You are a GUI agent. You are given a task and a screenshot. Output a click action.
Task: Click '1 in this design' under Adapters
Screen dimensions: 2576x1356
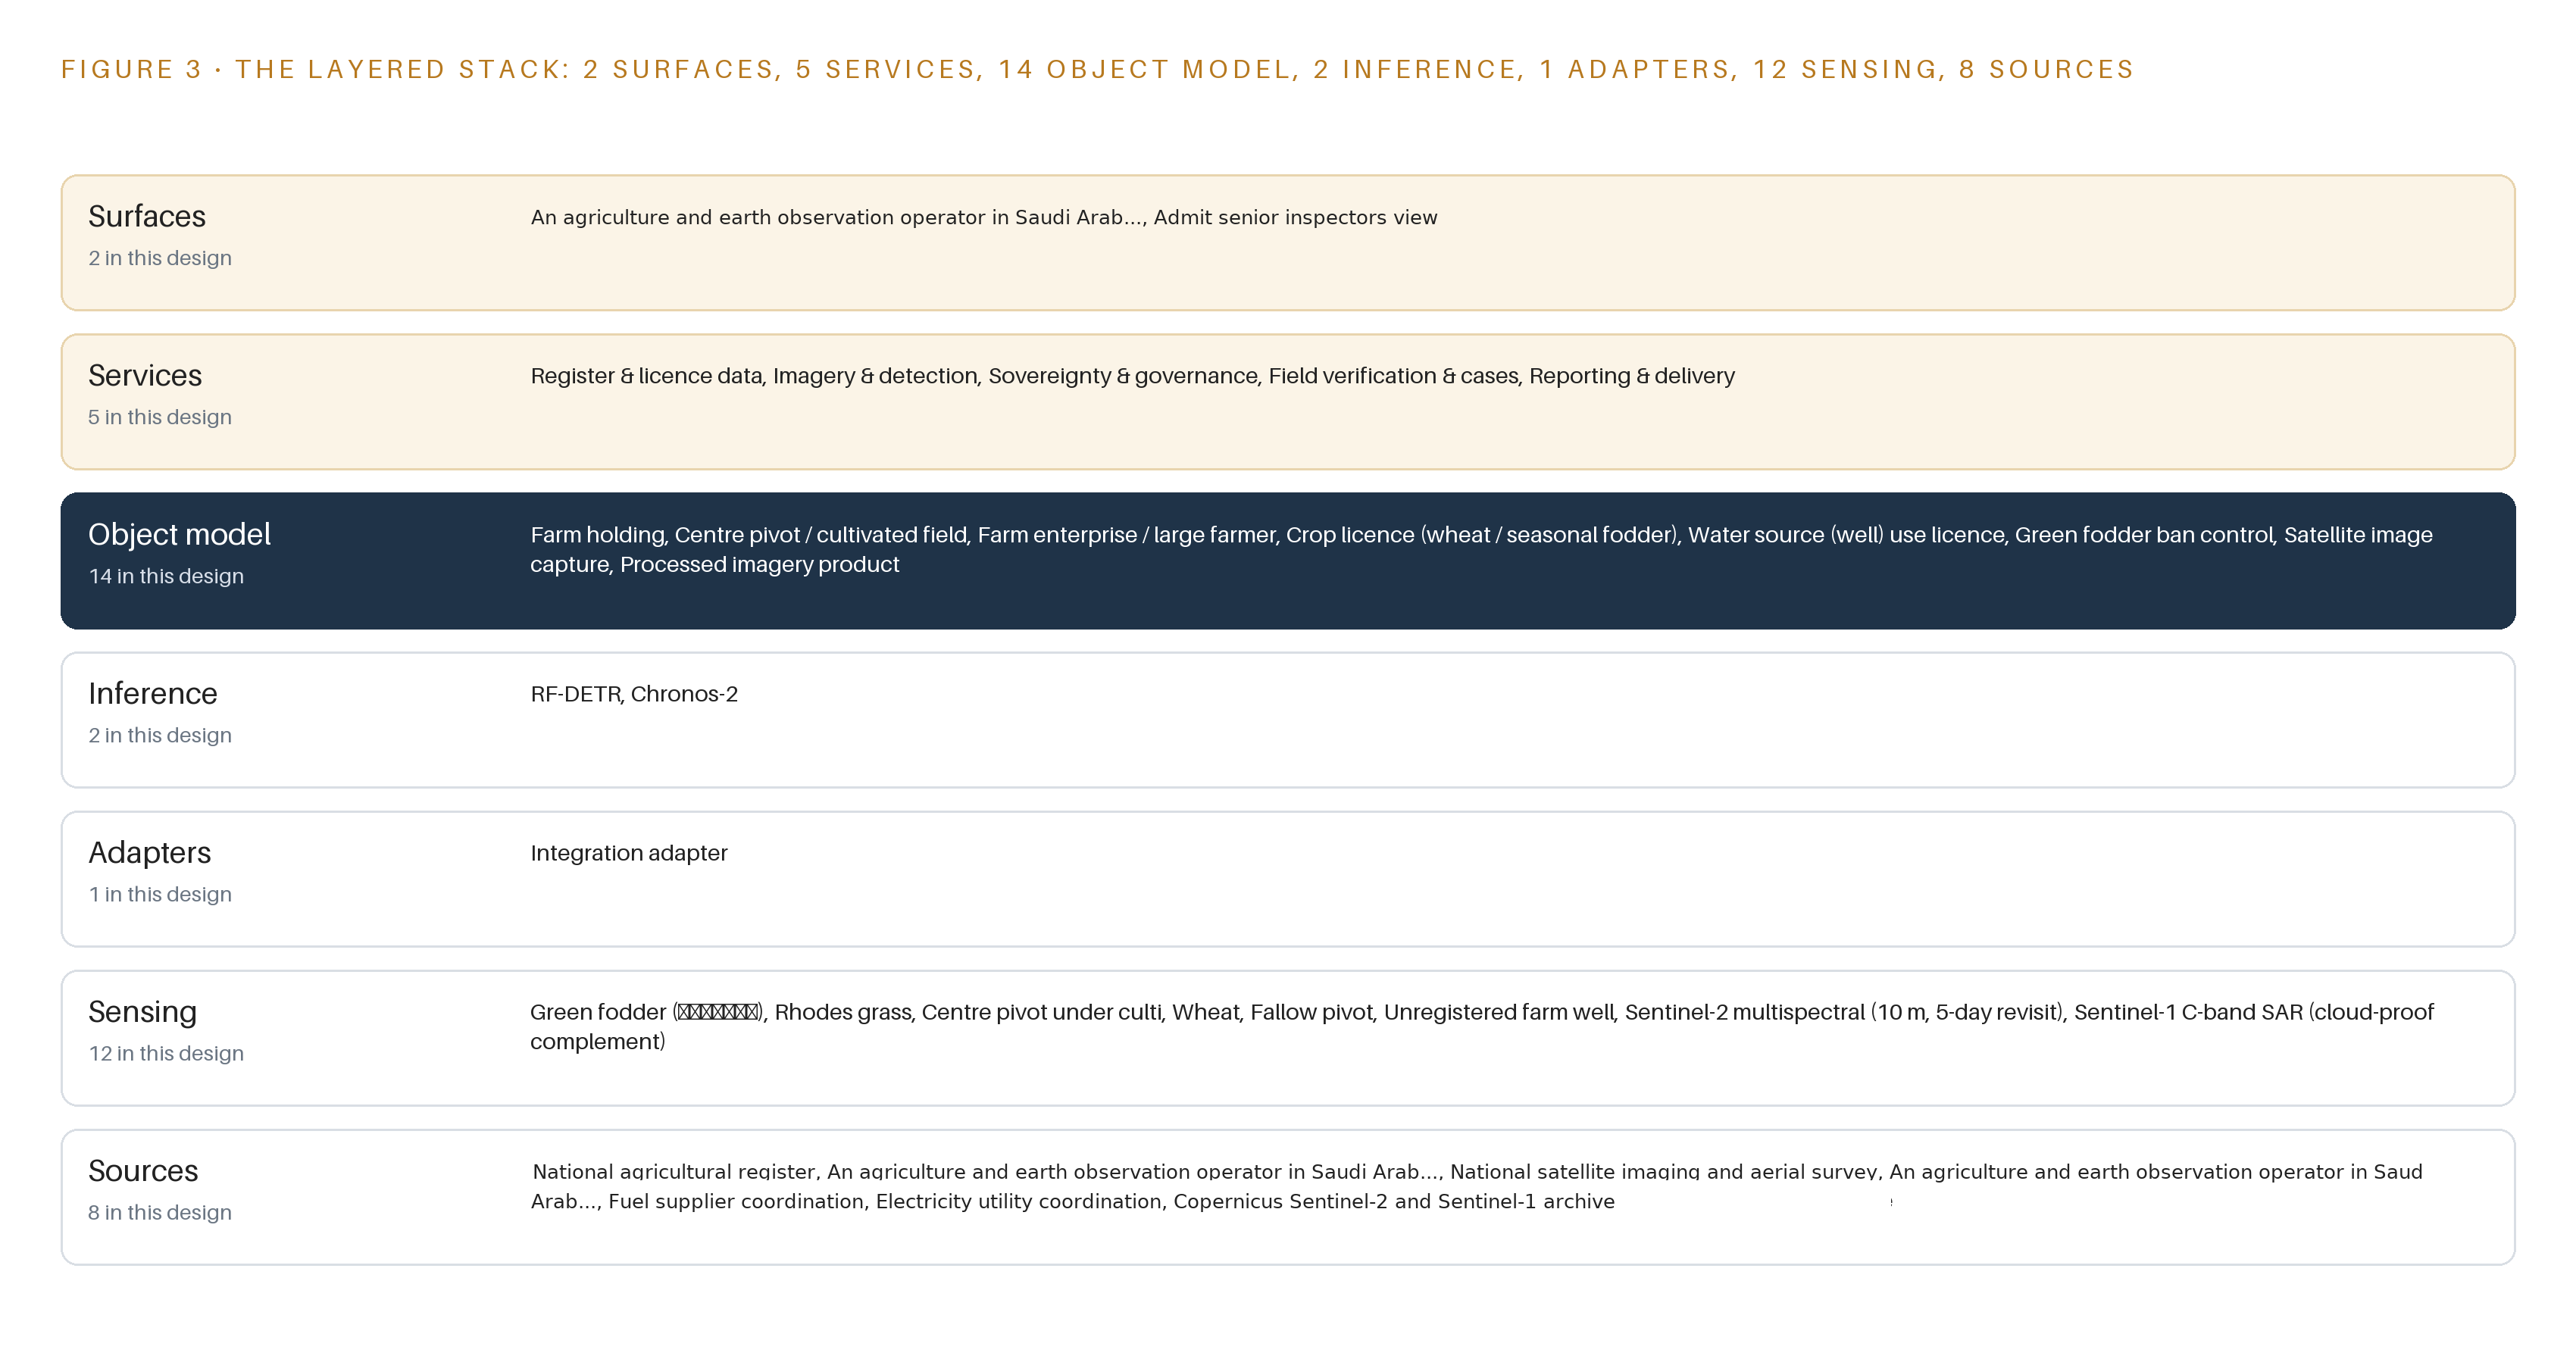tap(160, 894)
